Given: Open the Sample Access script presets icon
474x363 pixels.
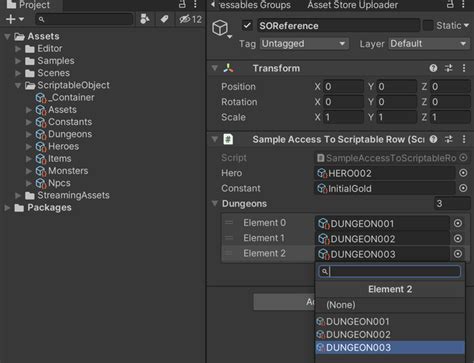Looking at the screenshot, I should (x=449, y=139).
